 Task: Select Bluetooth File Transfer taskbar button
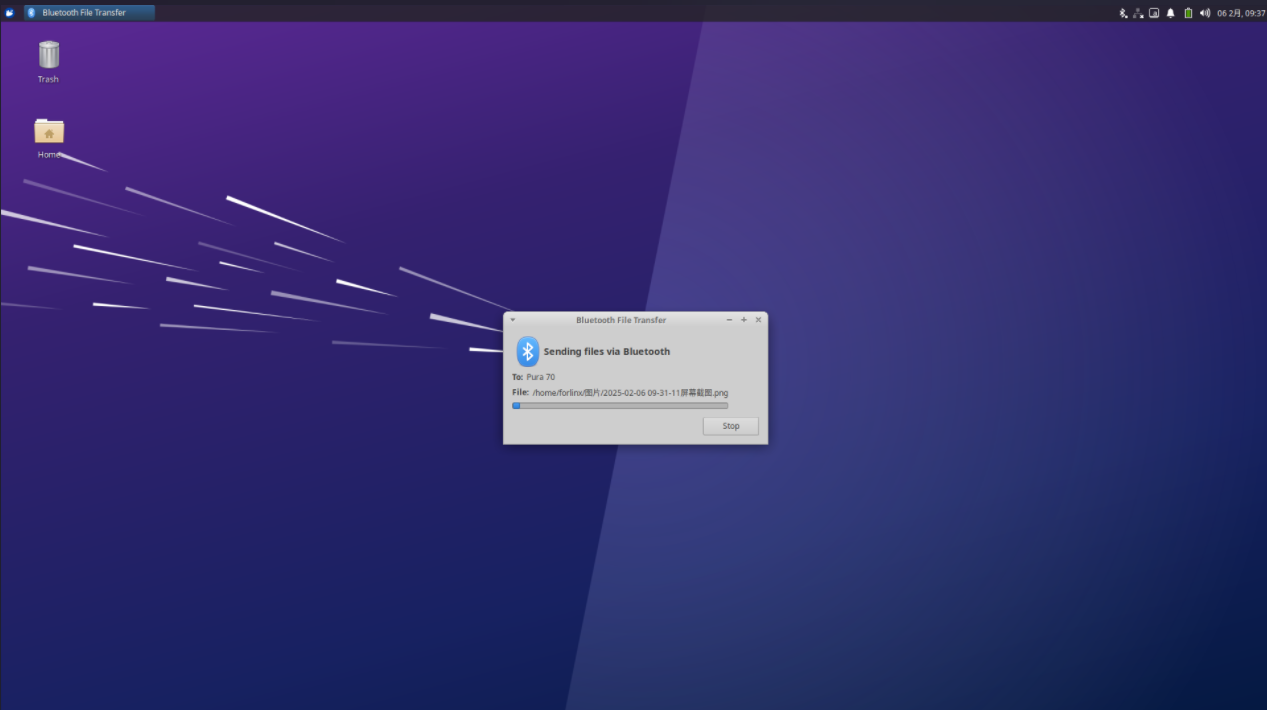89,12
